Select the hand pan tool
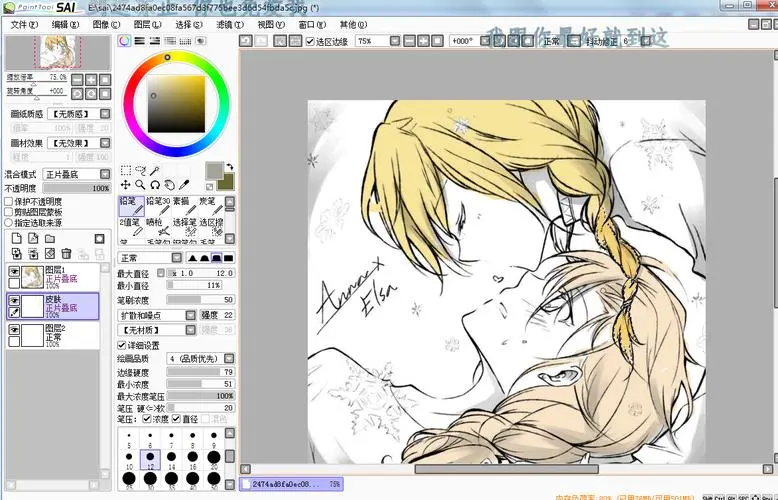 170,185
